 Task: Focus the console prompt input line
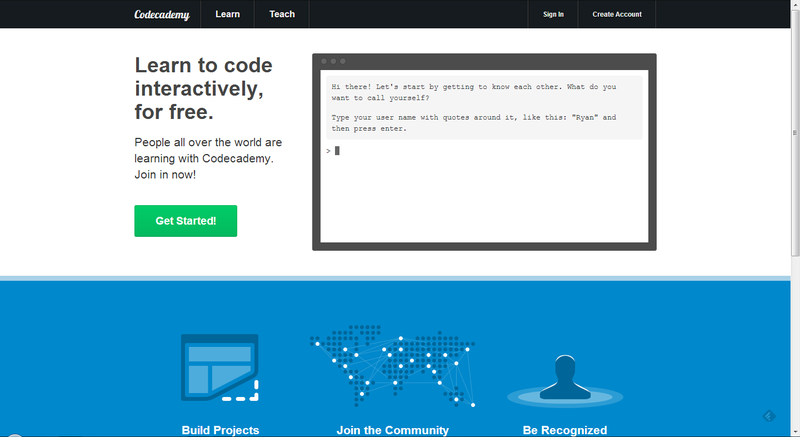[x=484, y=151]
